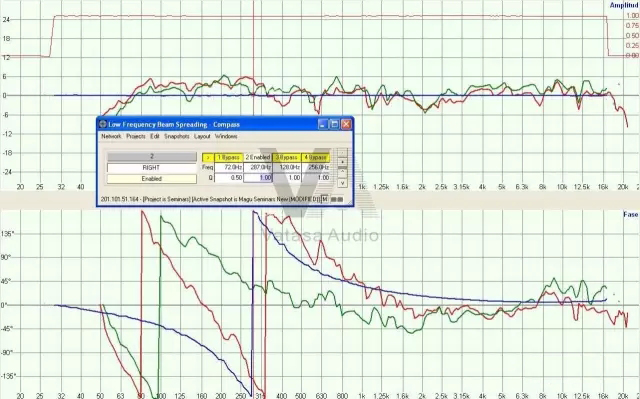Select the 72.0Hz frequency field
640x399 pixels.
coord(229,167)
